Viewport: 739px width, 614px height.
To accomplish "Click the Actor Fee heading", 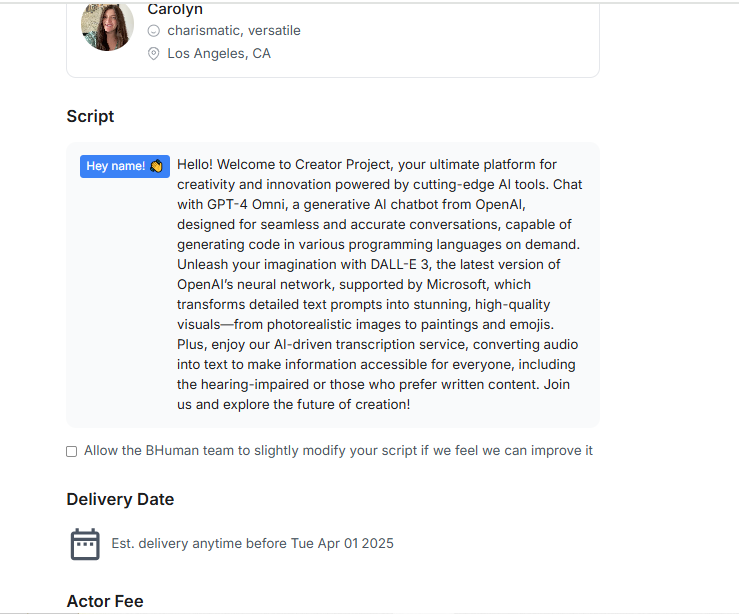I will pyautogui.click(x=105, y=601).
